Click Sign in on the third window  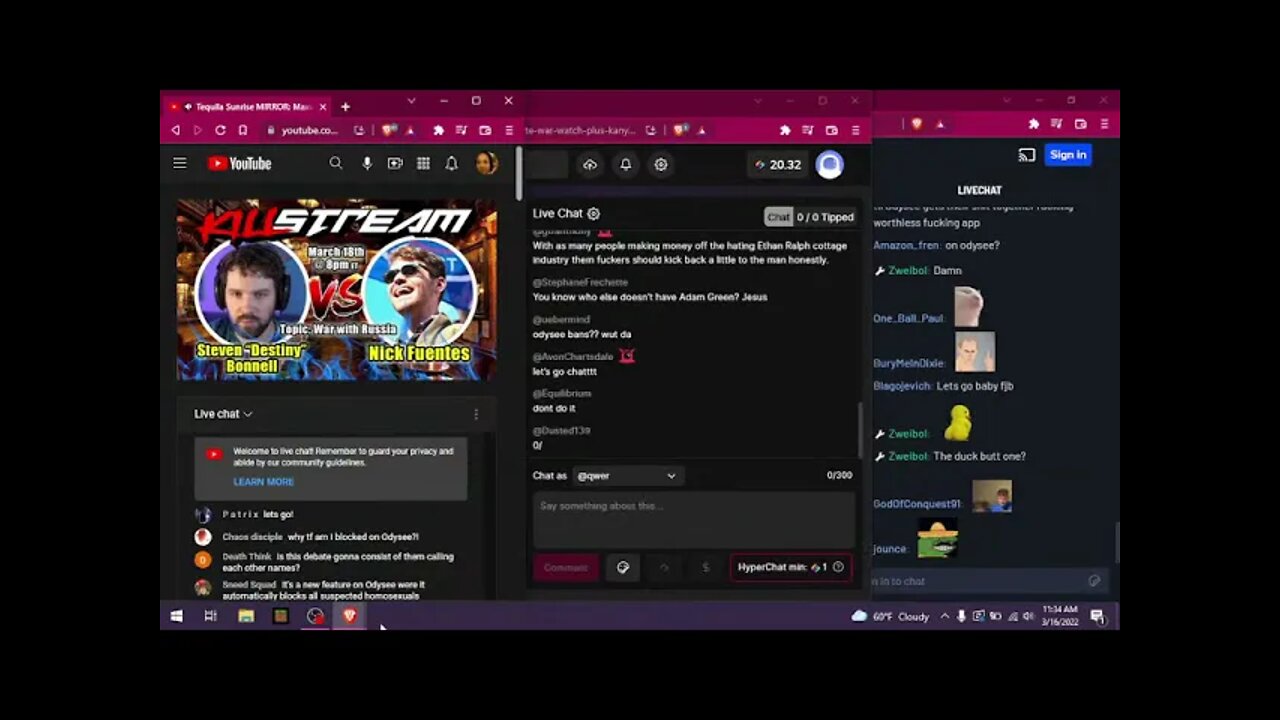pyautogui.click(x=1068, y=155)
